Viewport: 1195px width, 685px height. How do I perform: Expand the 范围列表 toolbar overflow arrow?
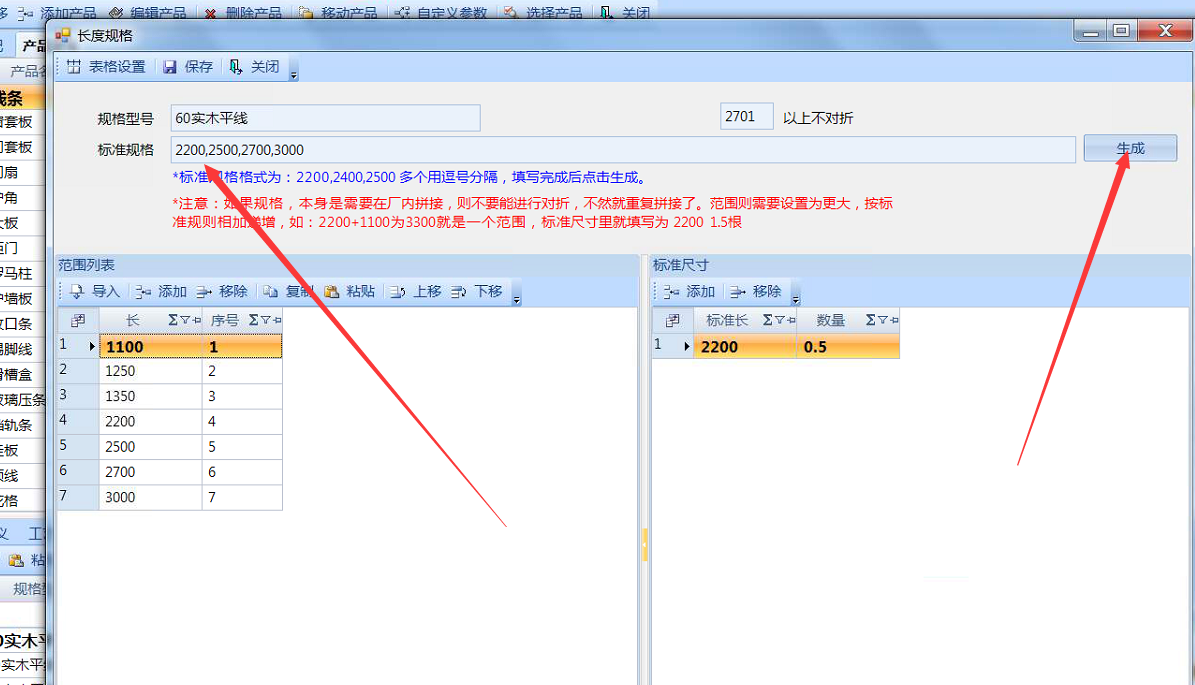[x=516, y=298]
